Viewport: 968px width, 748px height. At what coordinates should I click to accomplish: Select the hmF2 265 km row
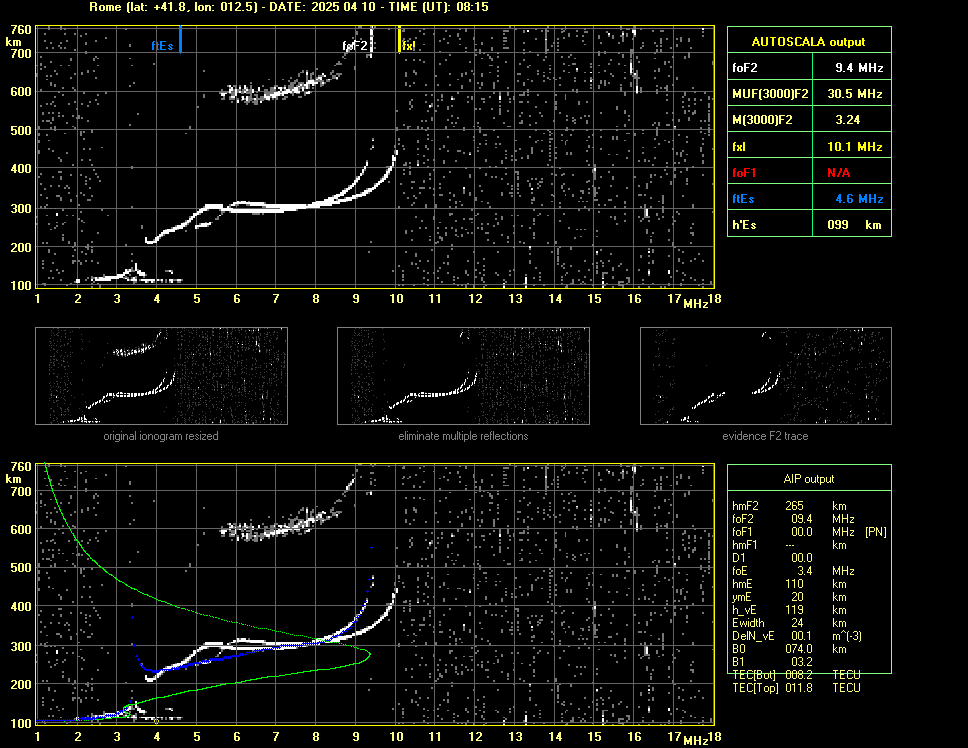(790, 506)
